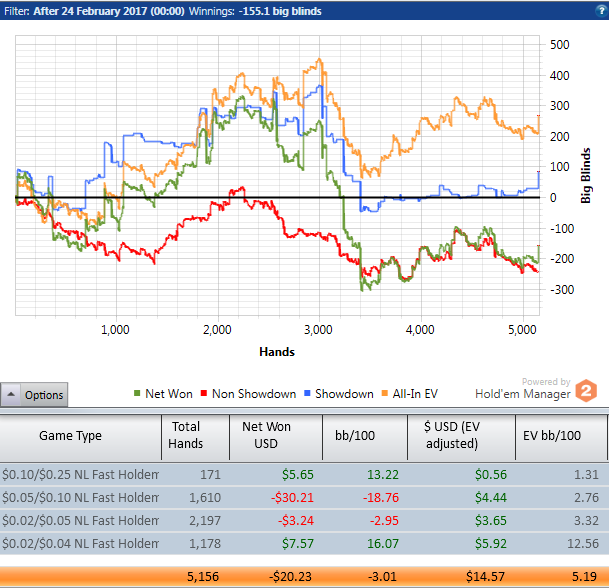Image resolution: width=609 pixels, height=588 pixels.
Task: Click the 2.76 EV bb/100 cell
Action: tap(586, 498)
